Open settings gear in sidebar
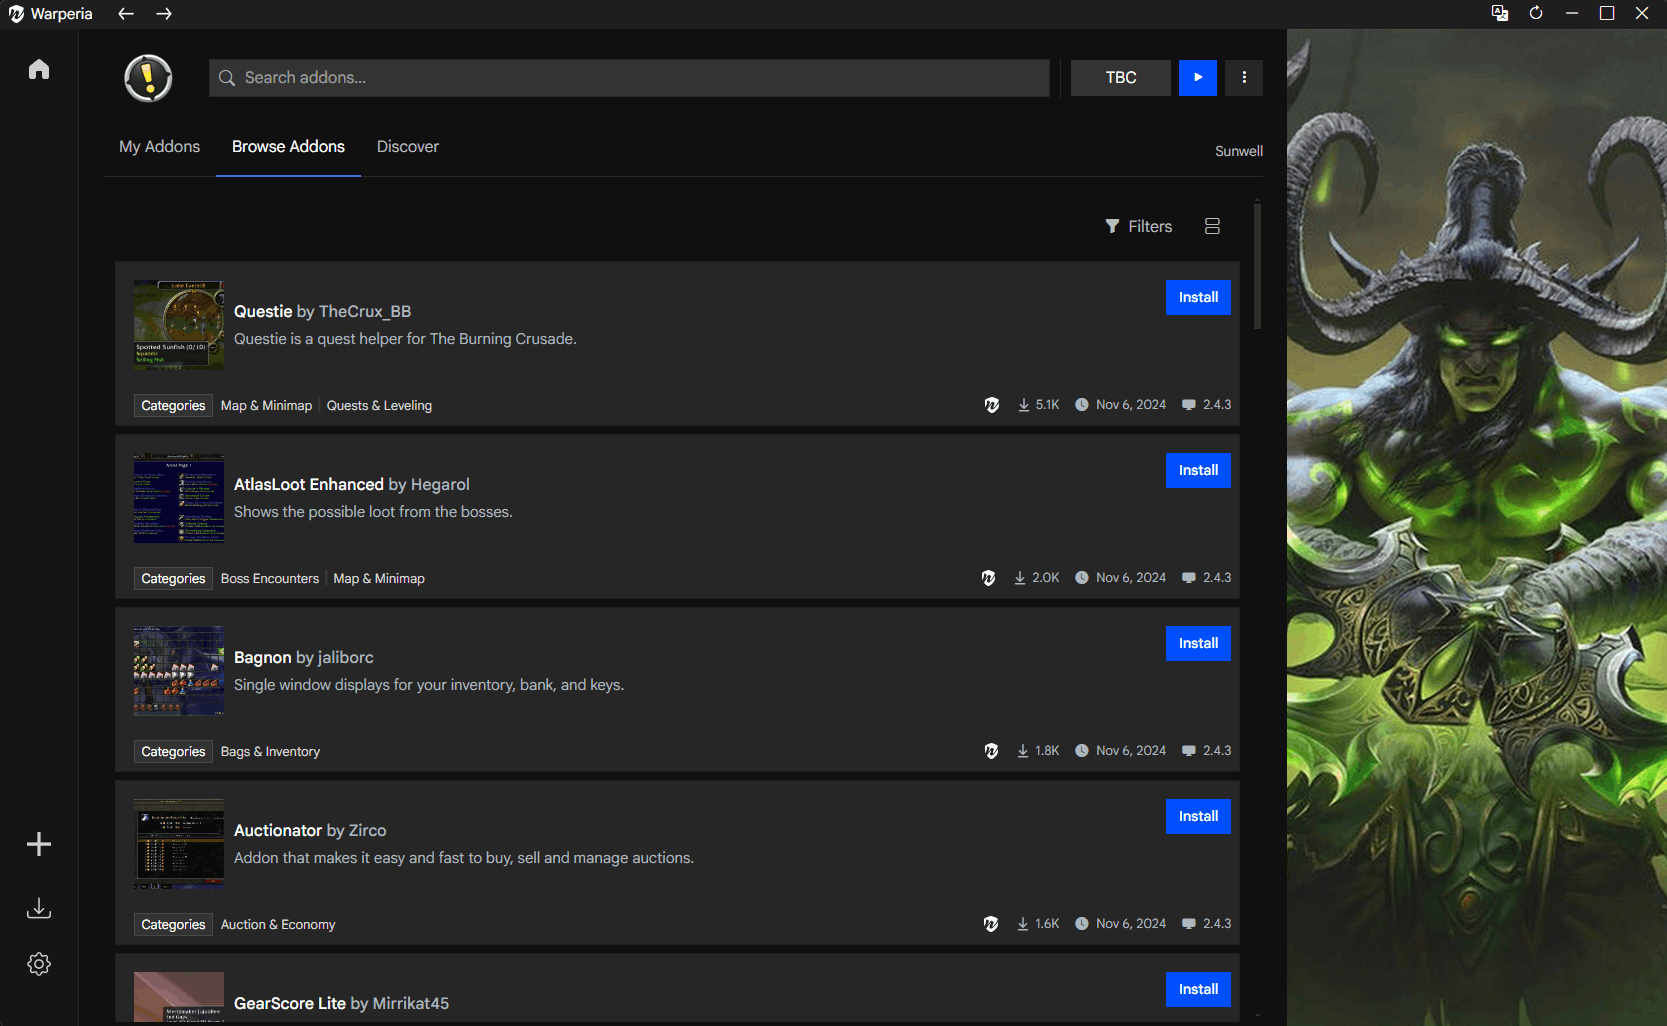 pos(39,964)
